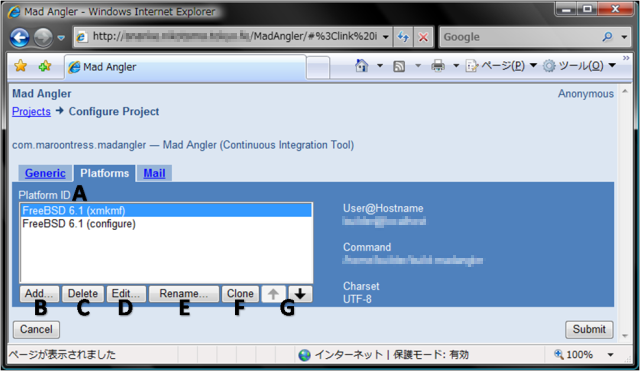The image size is (640, 371).
Task: Click the search magnifier icon
Action: coord(607,37)
